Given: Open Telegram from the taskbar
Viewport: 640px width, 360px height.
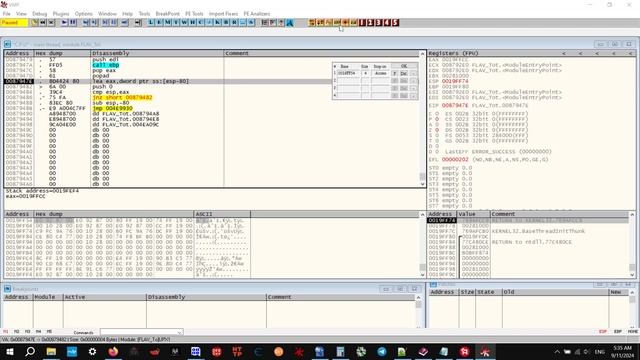Looking at the screenshot, I should [382, 351].
